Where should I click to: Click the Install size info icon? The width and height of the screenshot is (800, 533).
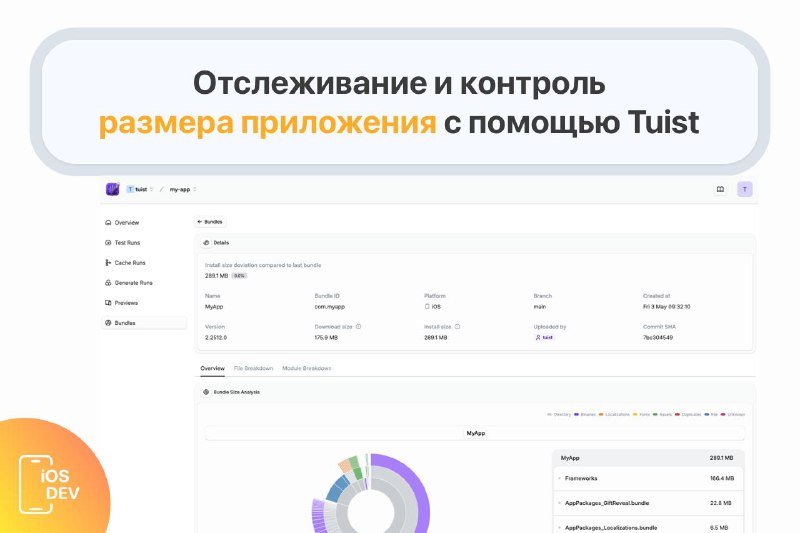(x=457, y=326)
